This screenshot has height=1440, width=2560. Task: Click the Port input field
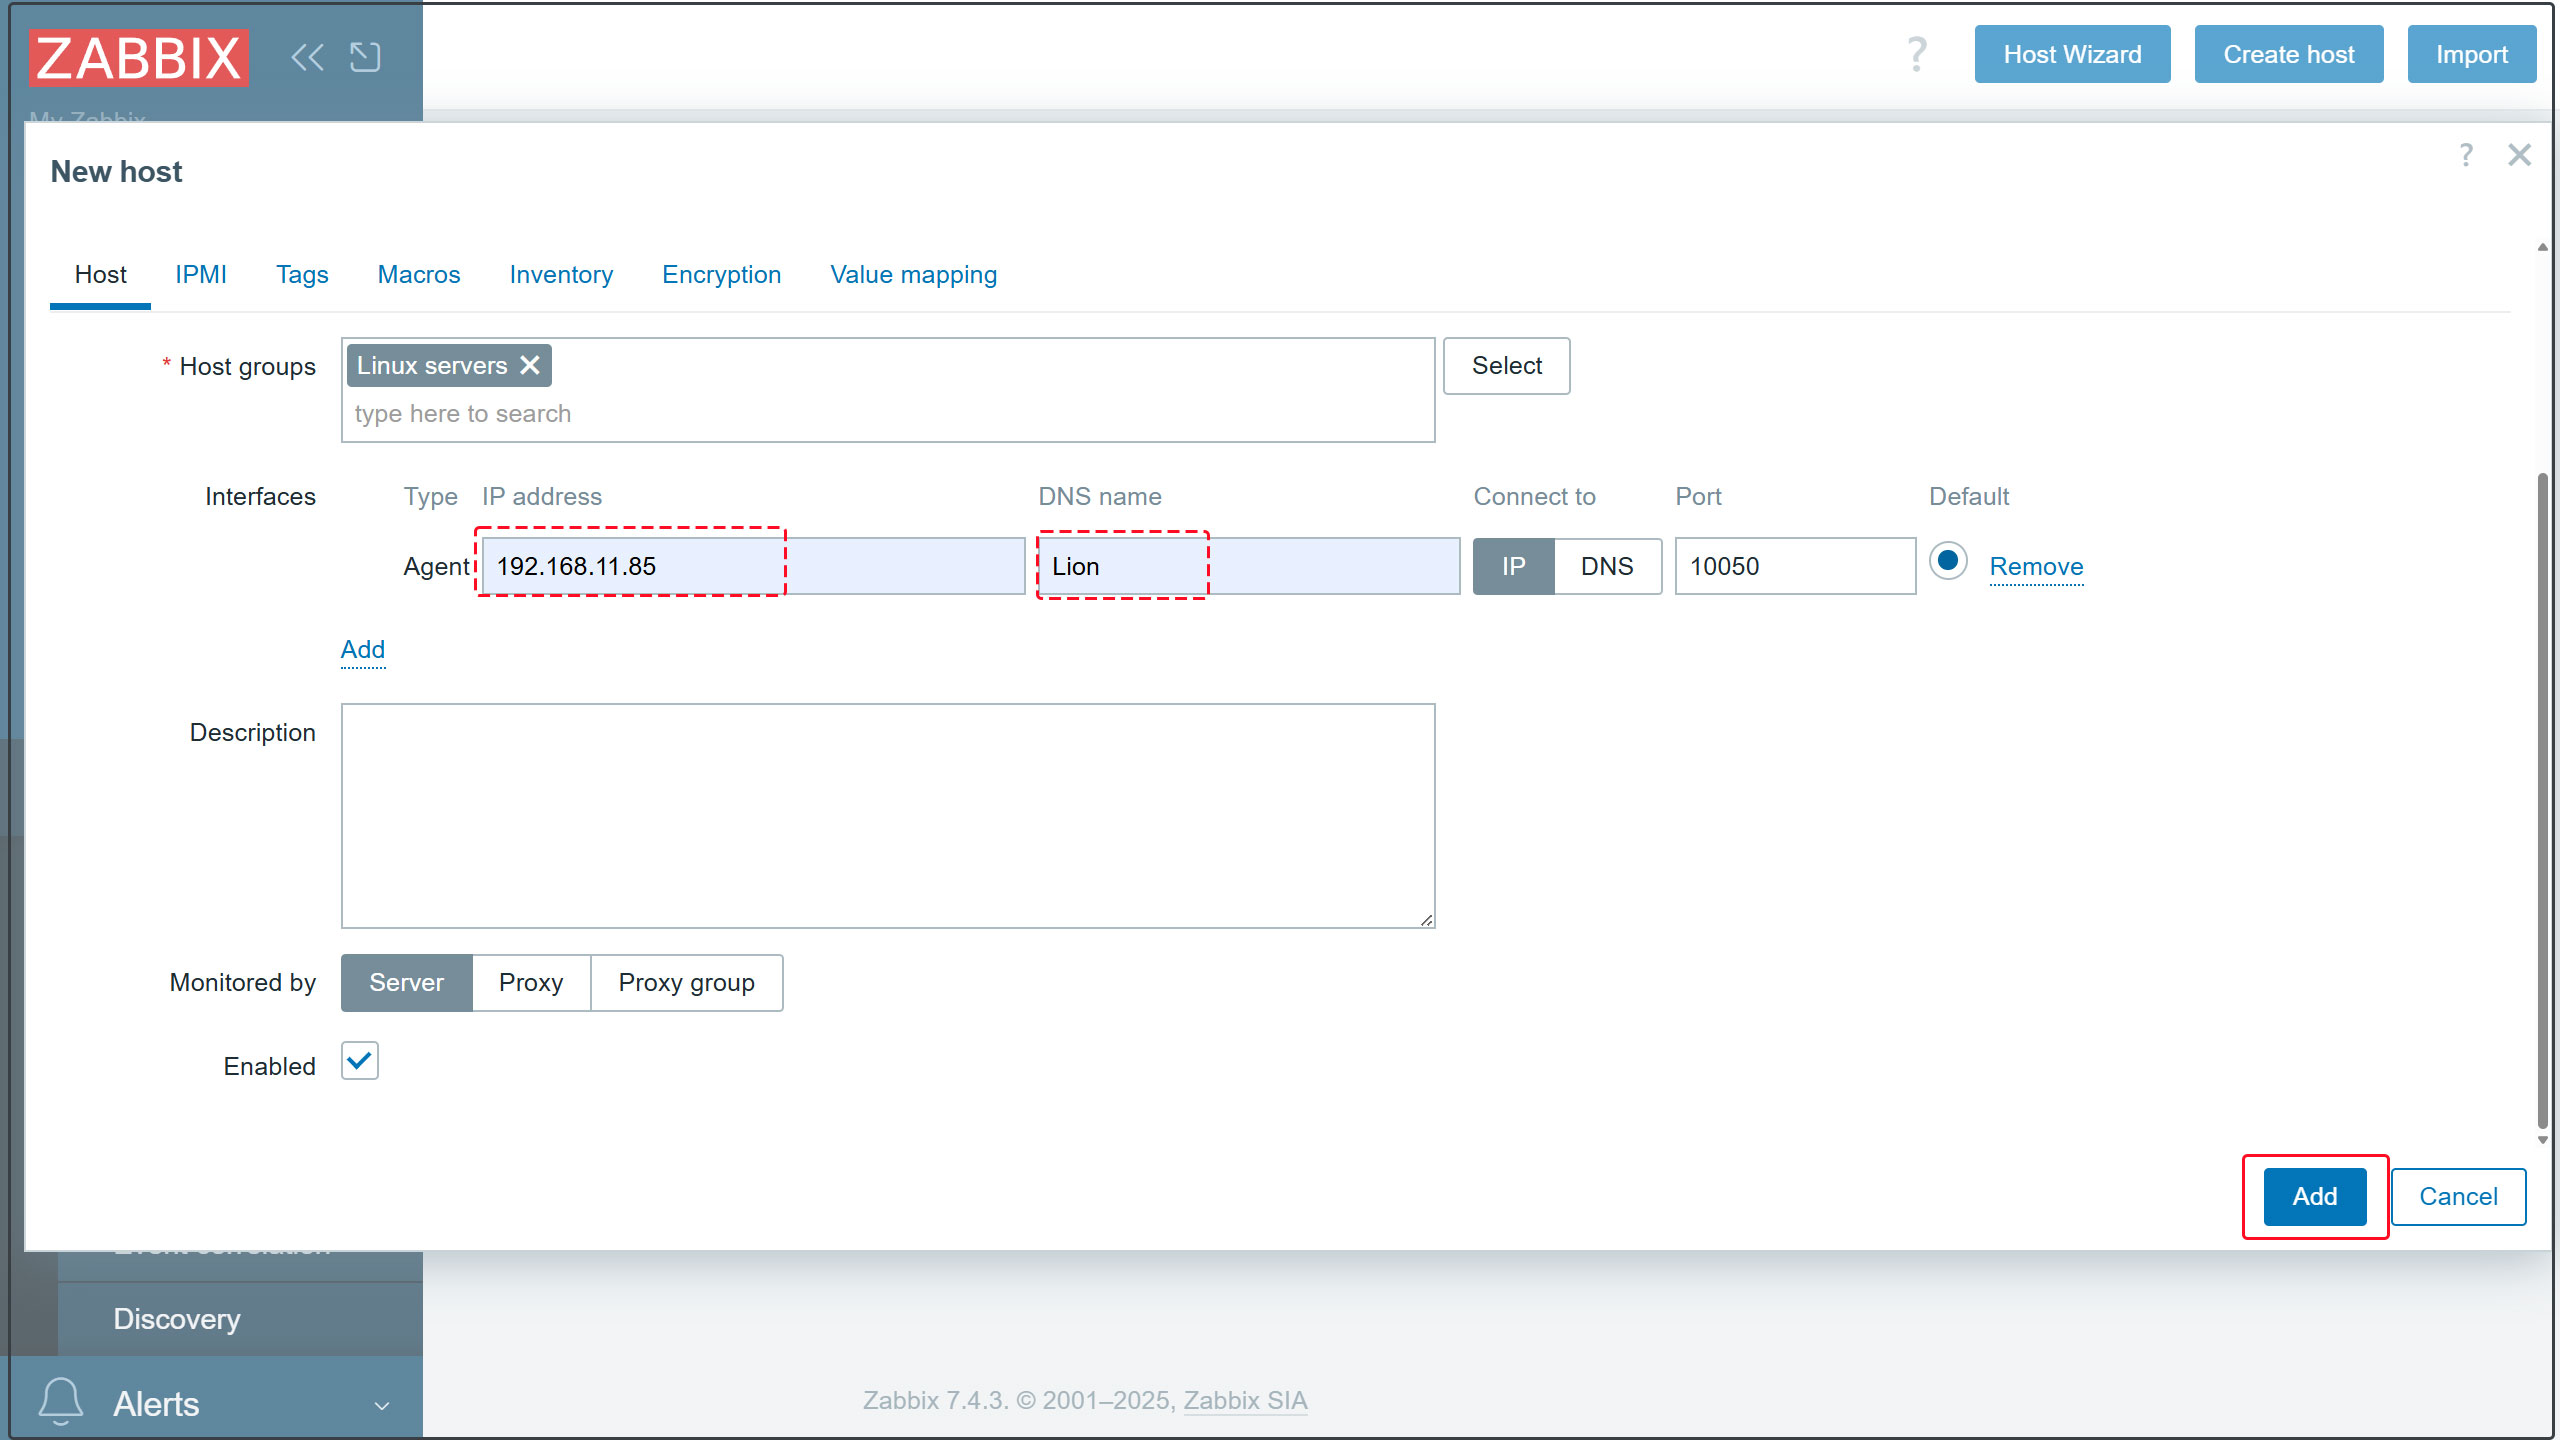point(1794,566)
